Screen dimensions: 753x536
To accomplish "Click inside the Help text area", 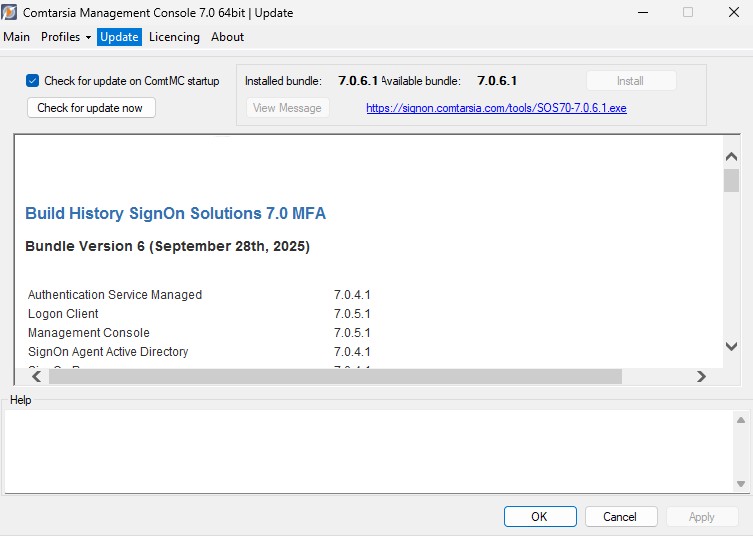I will point(369,451).
